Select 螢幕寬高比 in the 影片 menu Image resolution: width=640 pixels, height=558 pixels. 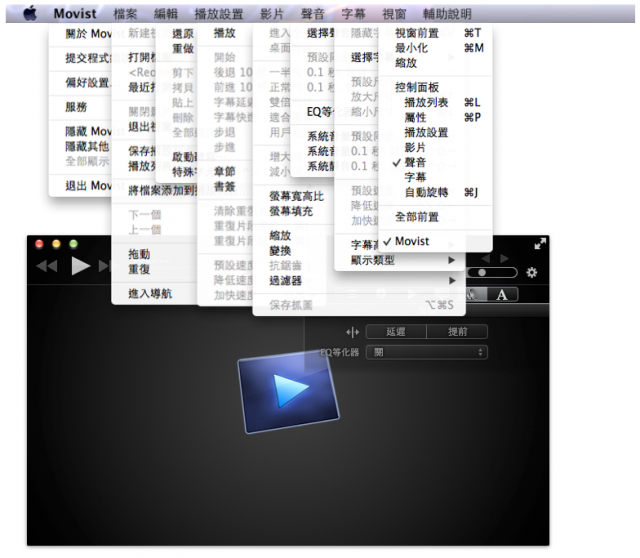tap(296, 196)
